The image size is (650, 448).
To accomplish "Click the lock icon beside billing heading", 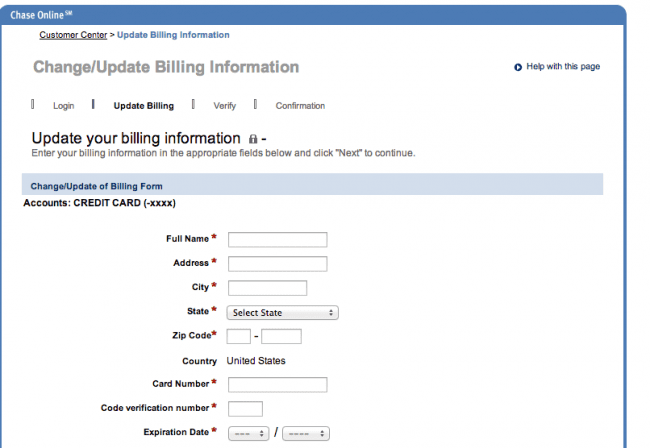I will 253,139.
